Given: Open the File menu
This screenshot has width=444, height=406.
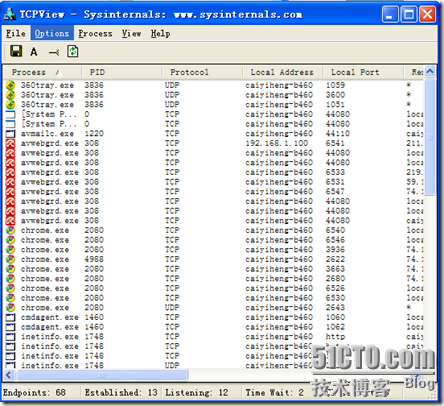Looking at the screenshot, I should [x=16, y=33].
